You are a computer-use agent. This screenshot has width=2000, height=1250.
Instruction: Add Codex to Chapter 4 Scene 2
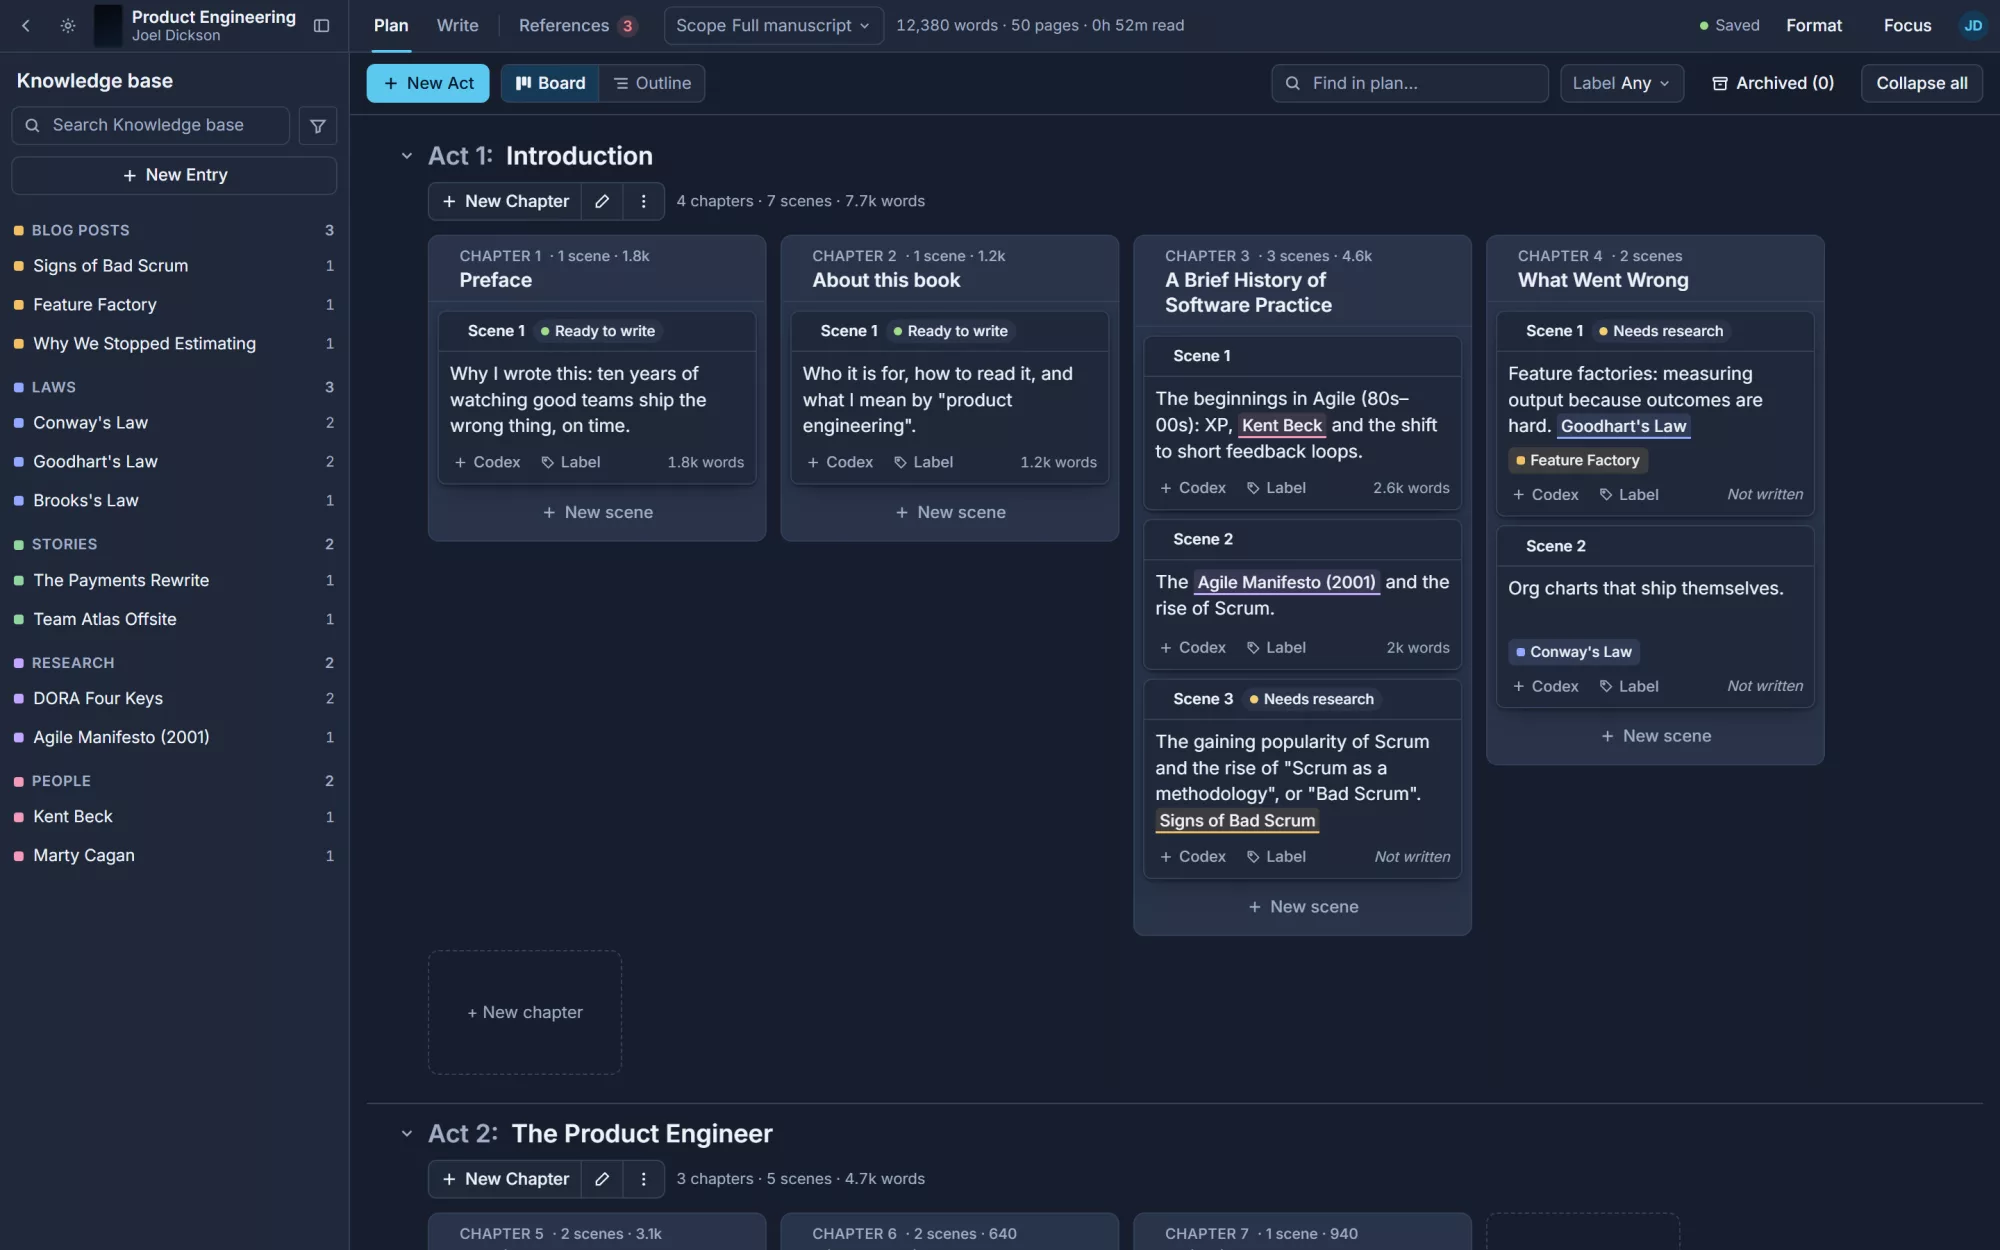[x=1545, y=686]
